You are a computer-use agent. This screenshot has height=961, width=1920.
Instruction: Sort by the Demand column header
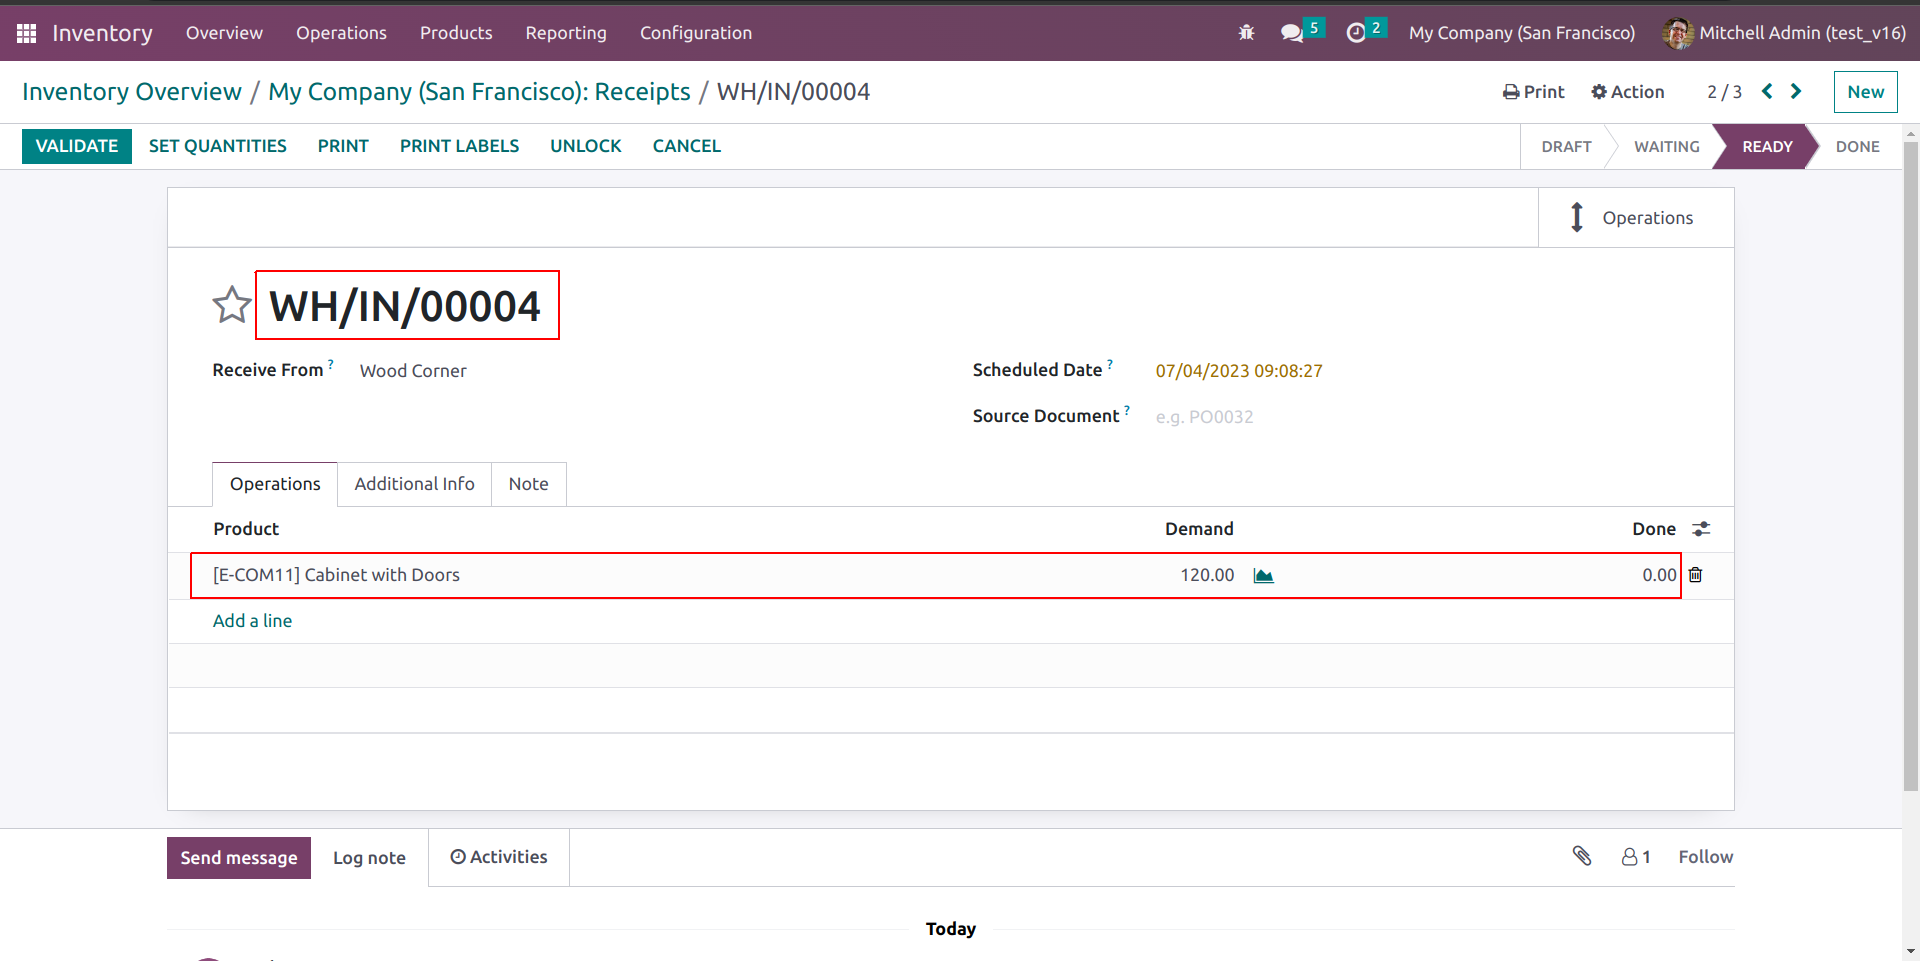click(1199, 529)
